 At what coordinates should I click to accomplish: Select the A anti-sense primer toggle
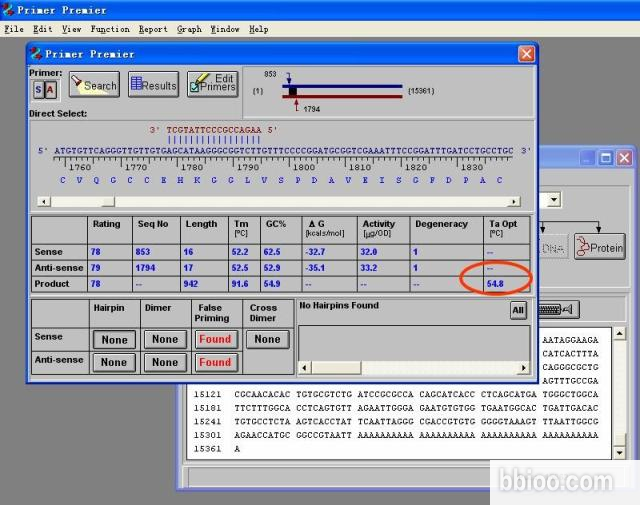[x=51, y=90]
